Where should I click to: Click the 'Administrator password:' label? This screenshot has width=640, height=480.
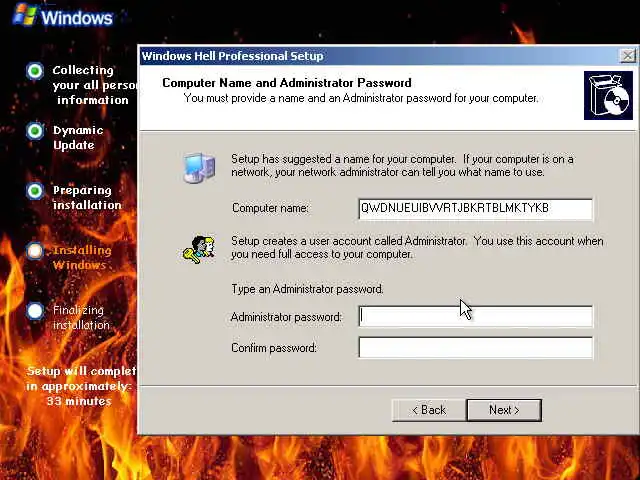286,317
